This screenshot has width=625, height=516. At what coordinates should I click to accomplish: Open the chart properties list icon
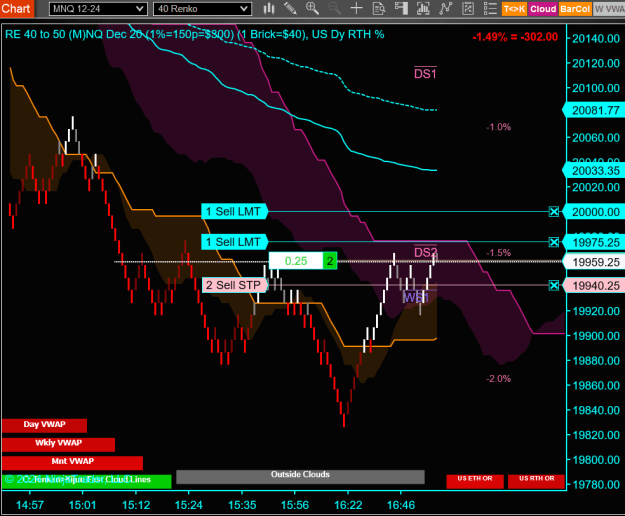pos(490,8)
